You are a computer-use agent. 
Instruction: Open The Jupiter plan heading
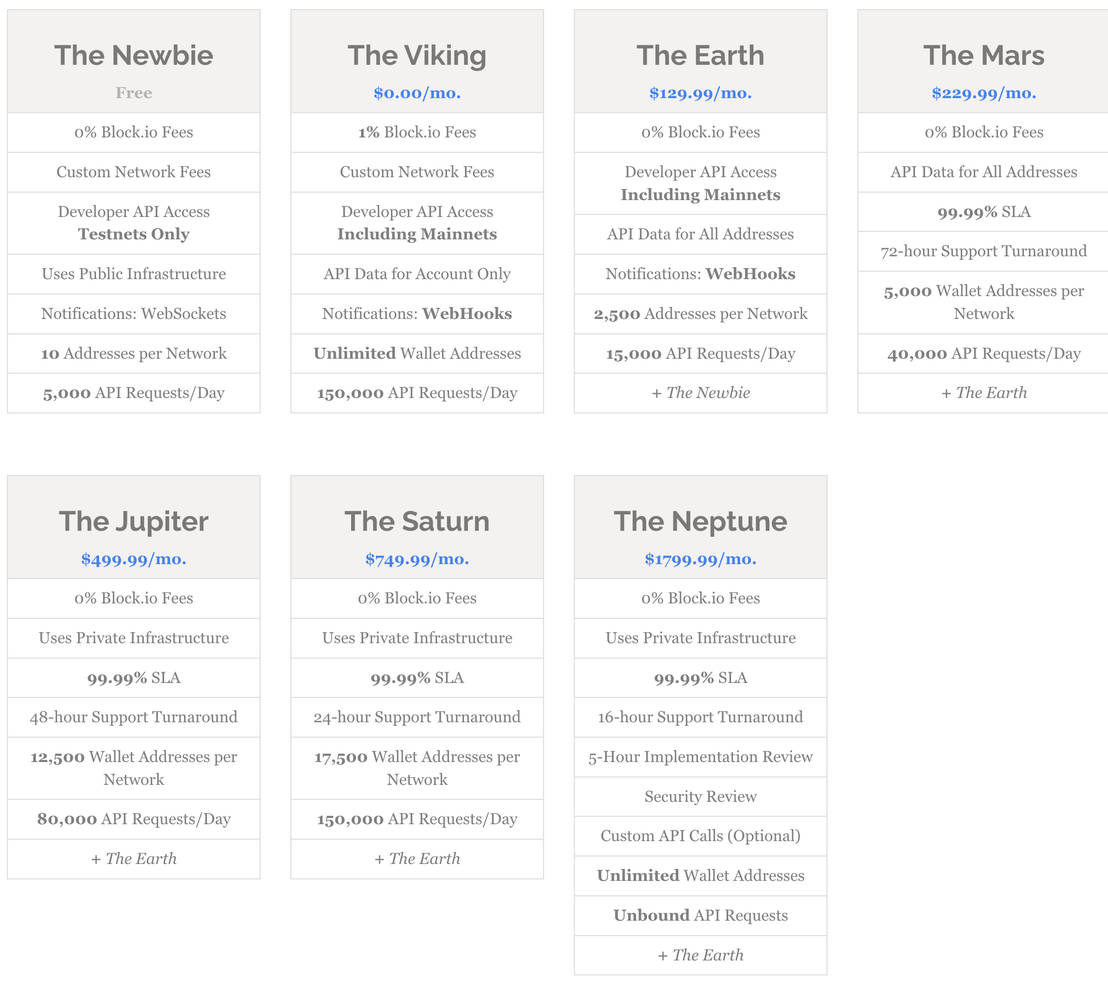click(133, 521)
